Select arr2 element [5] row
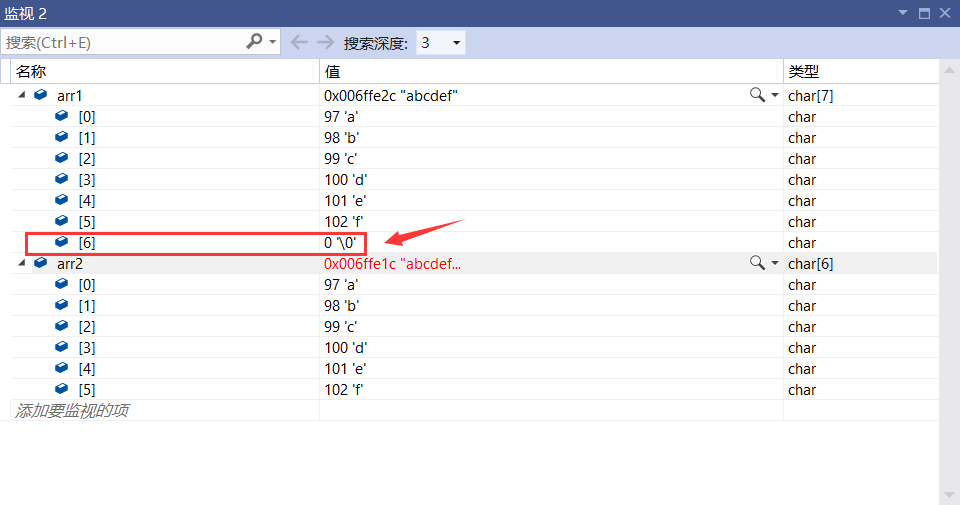 click(x=474, y=389)
